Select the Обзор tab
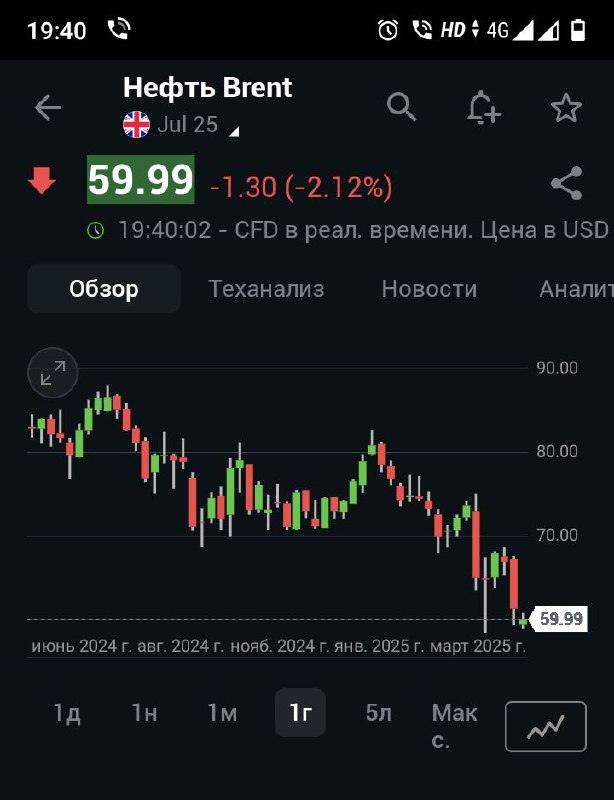The image size is (614, 800). [104, 289]
